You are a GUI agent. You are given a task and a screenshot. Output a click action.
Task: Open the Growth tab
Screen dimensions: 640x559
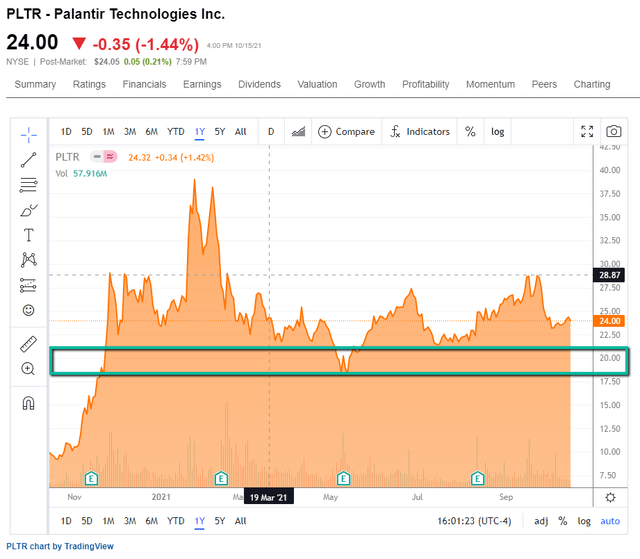click(x=369, y=84)
